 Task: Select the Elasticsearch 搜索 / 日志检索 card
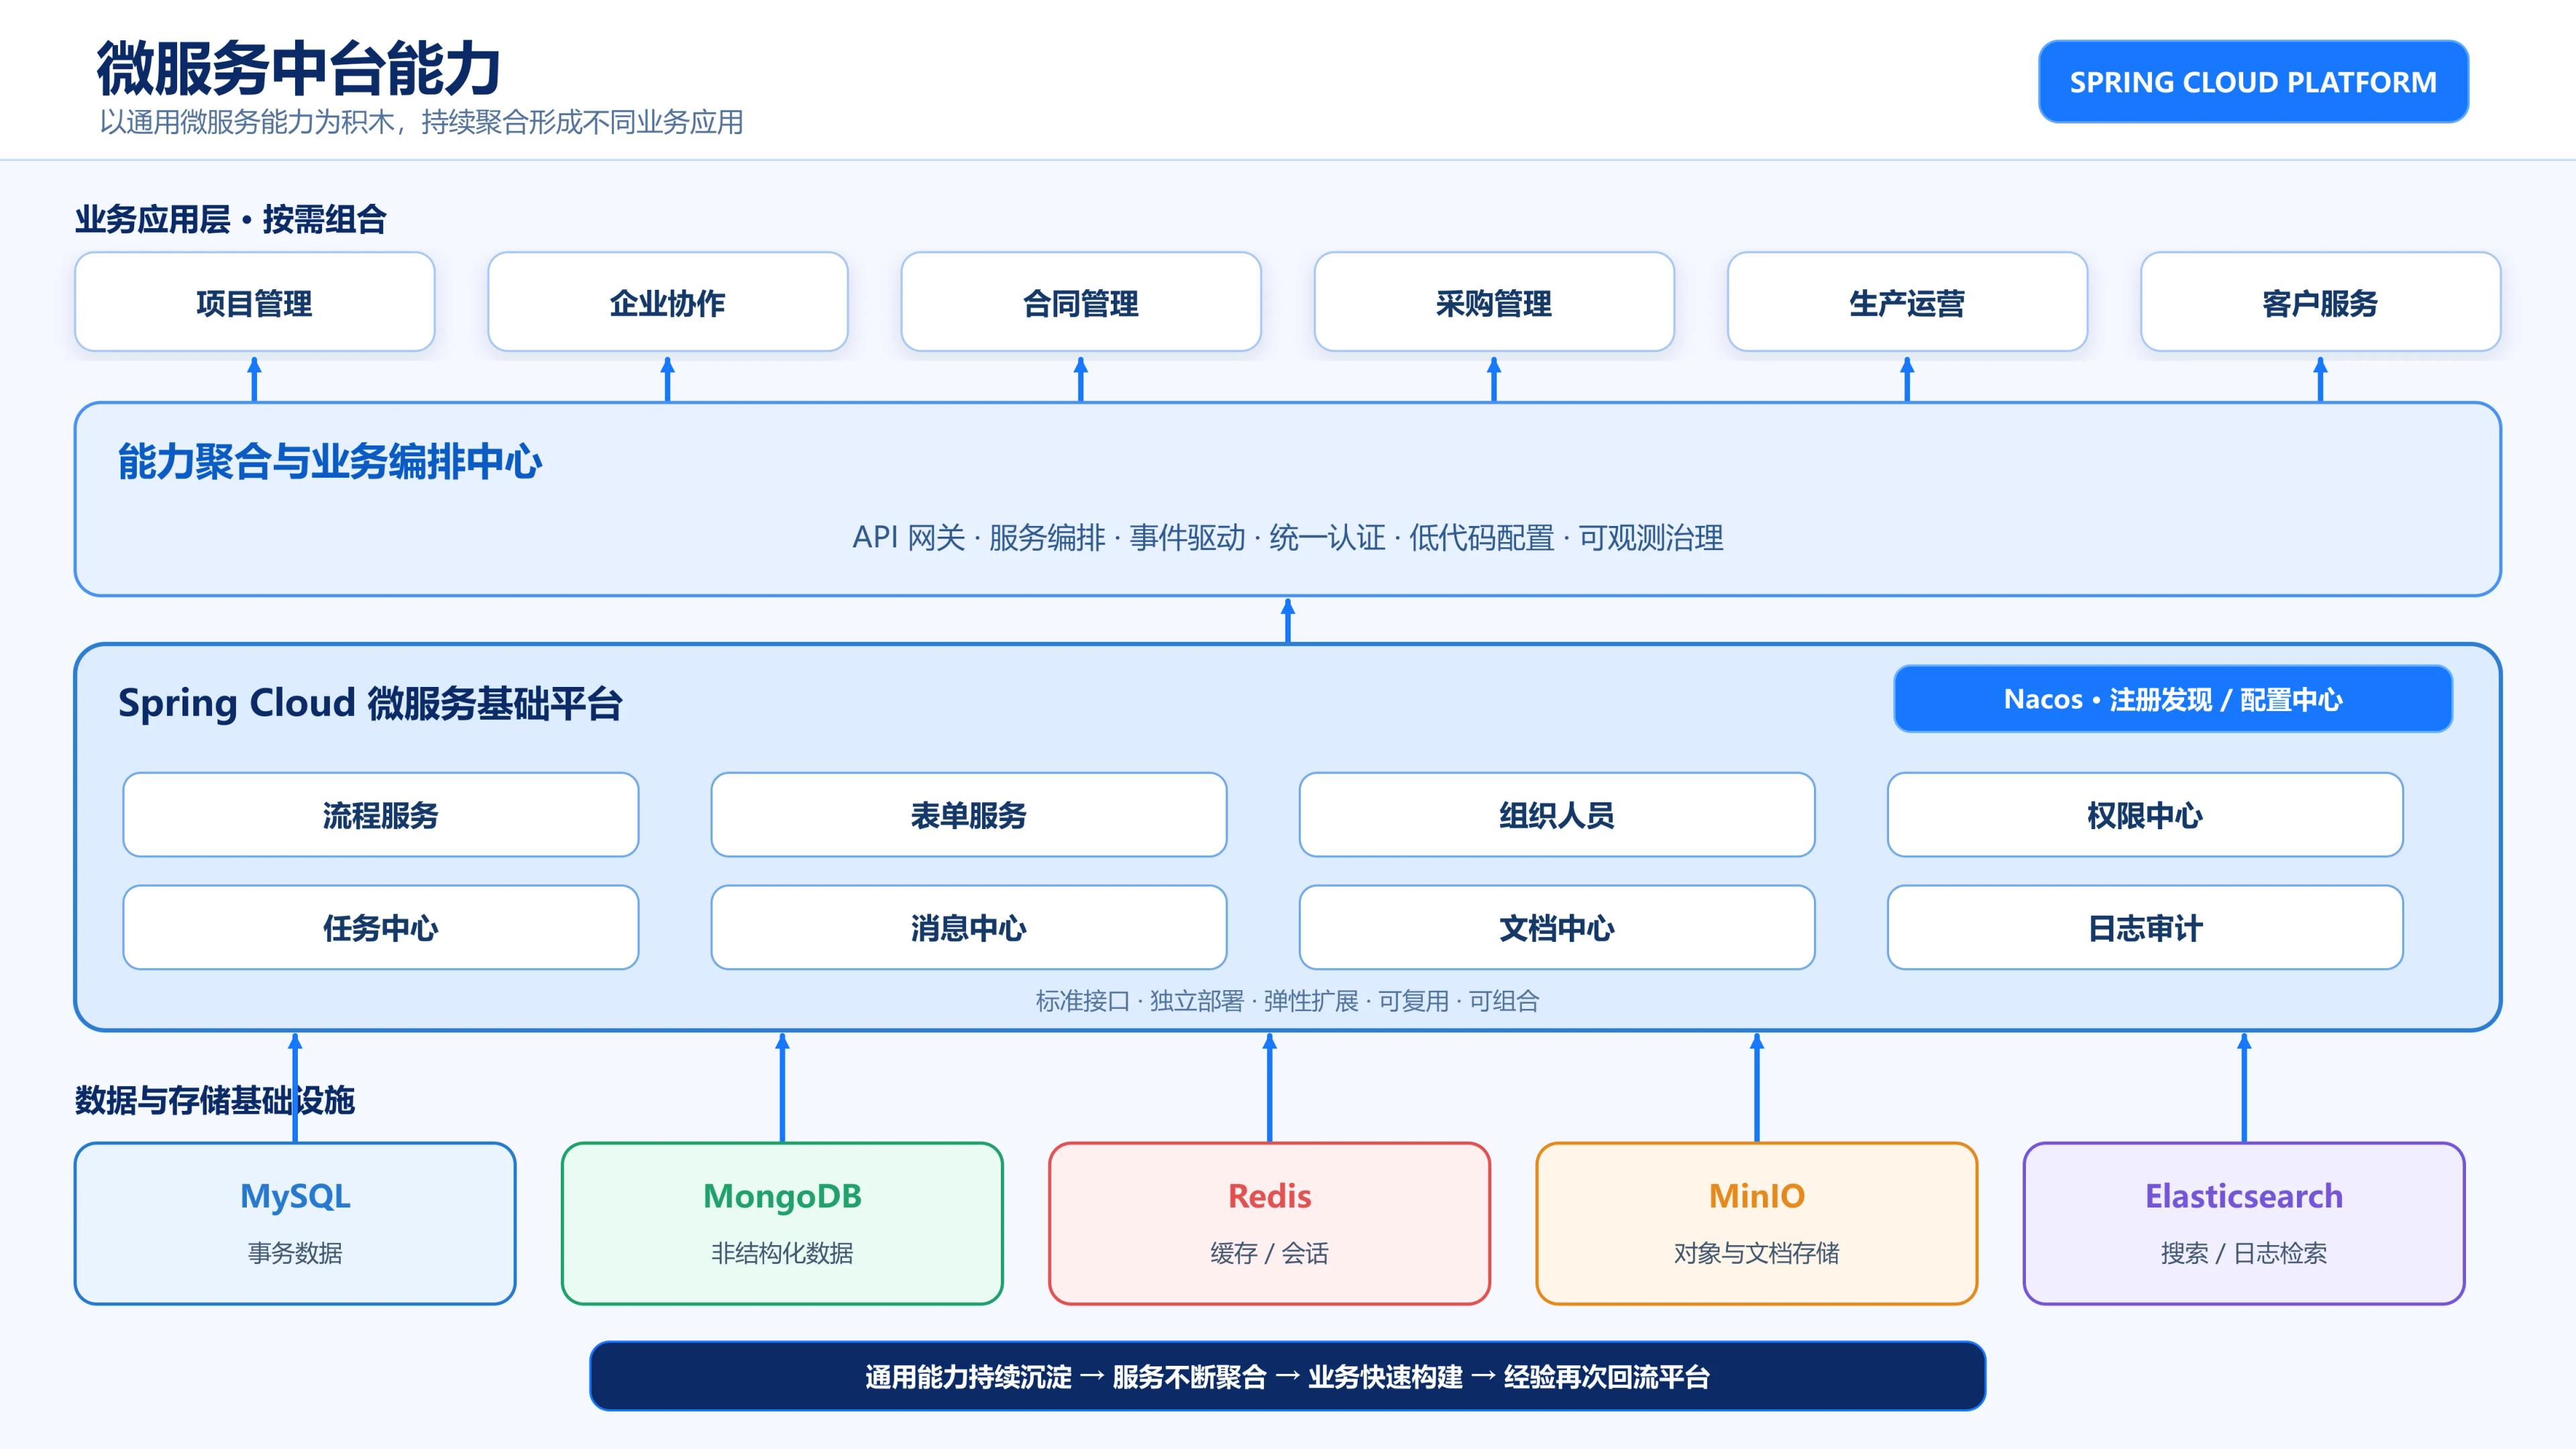pos(2244,1223)
